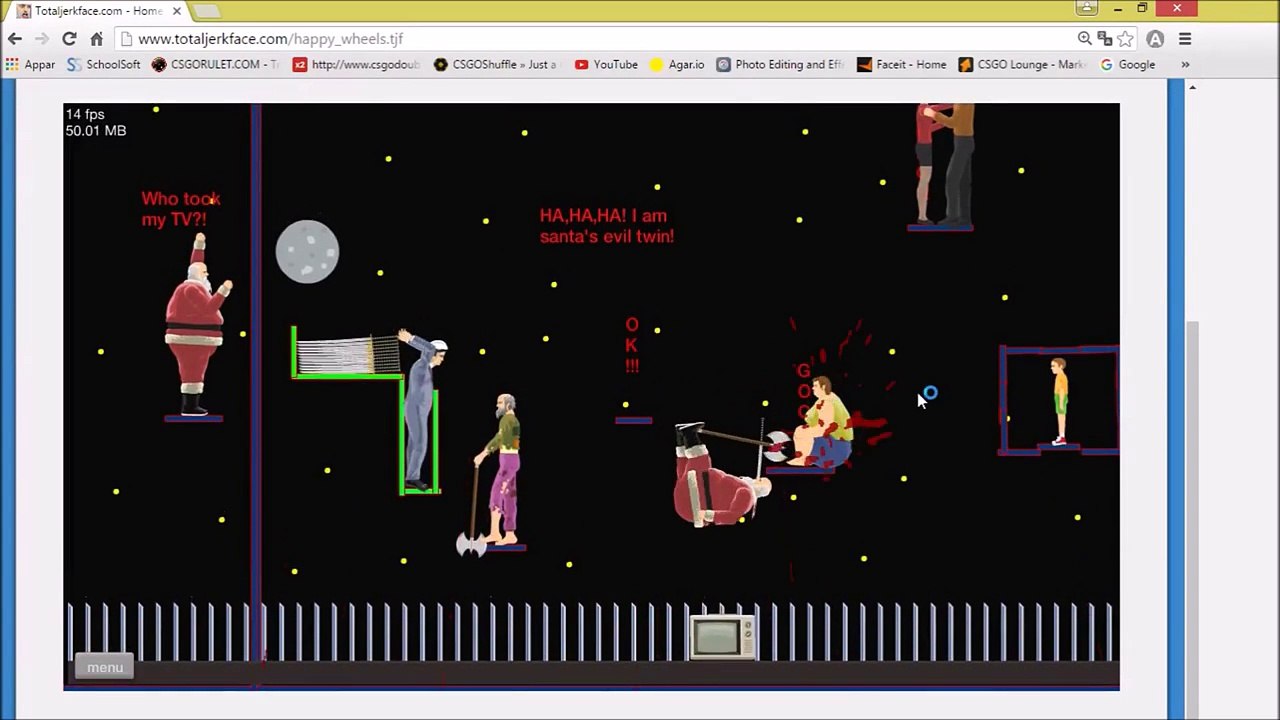The width and height of the screenshot is (1280, 720).
Task: Reload the current page
Action: tap(69, 39)
